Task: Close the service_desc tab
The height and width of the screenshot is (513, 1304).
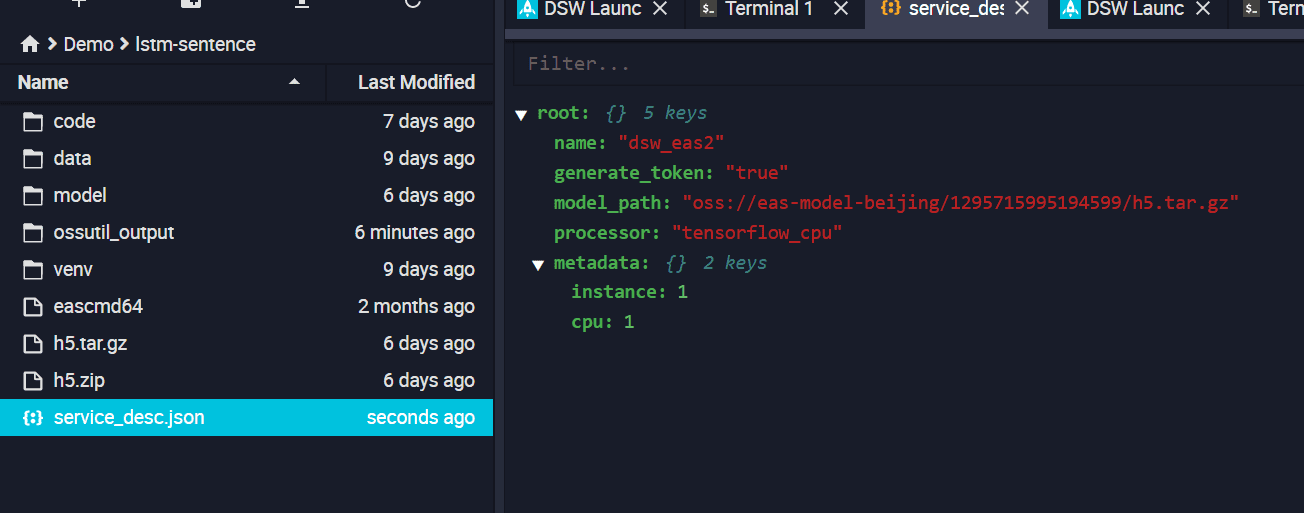Action: [1021, 9]
